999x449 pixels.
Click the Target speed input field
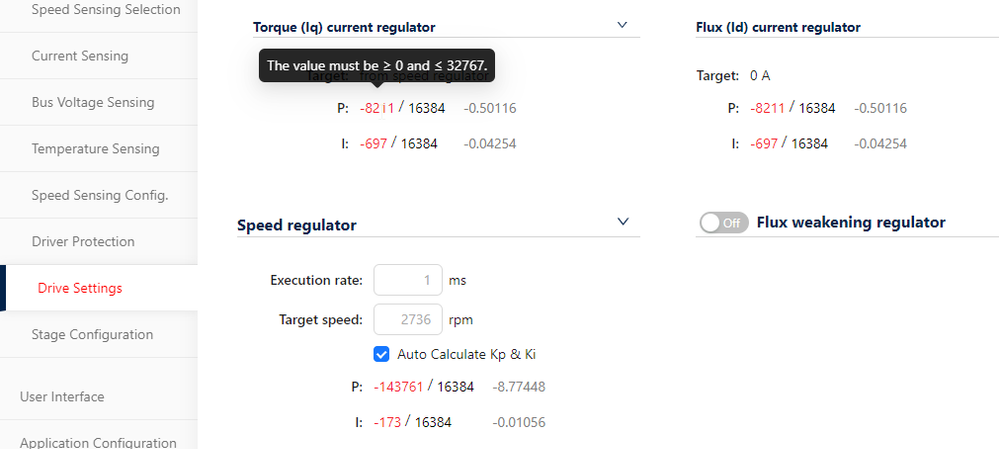click(x=407, y=320)
